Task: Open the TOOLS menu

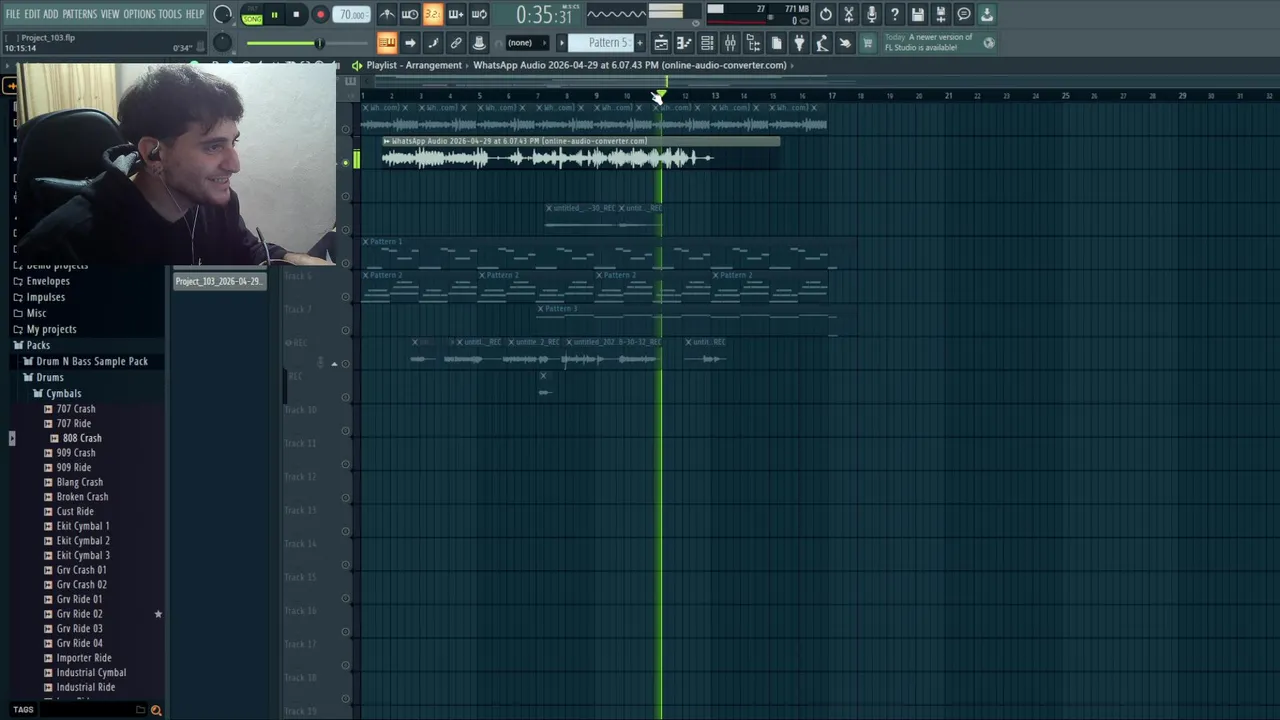Action: 170,14
